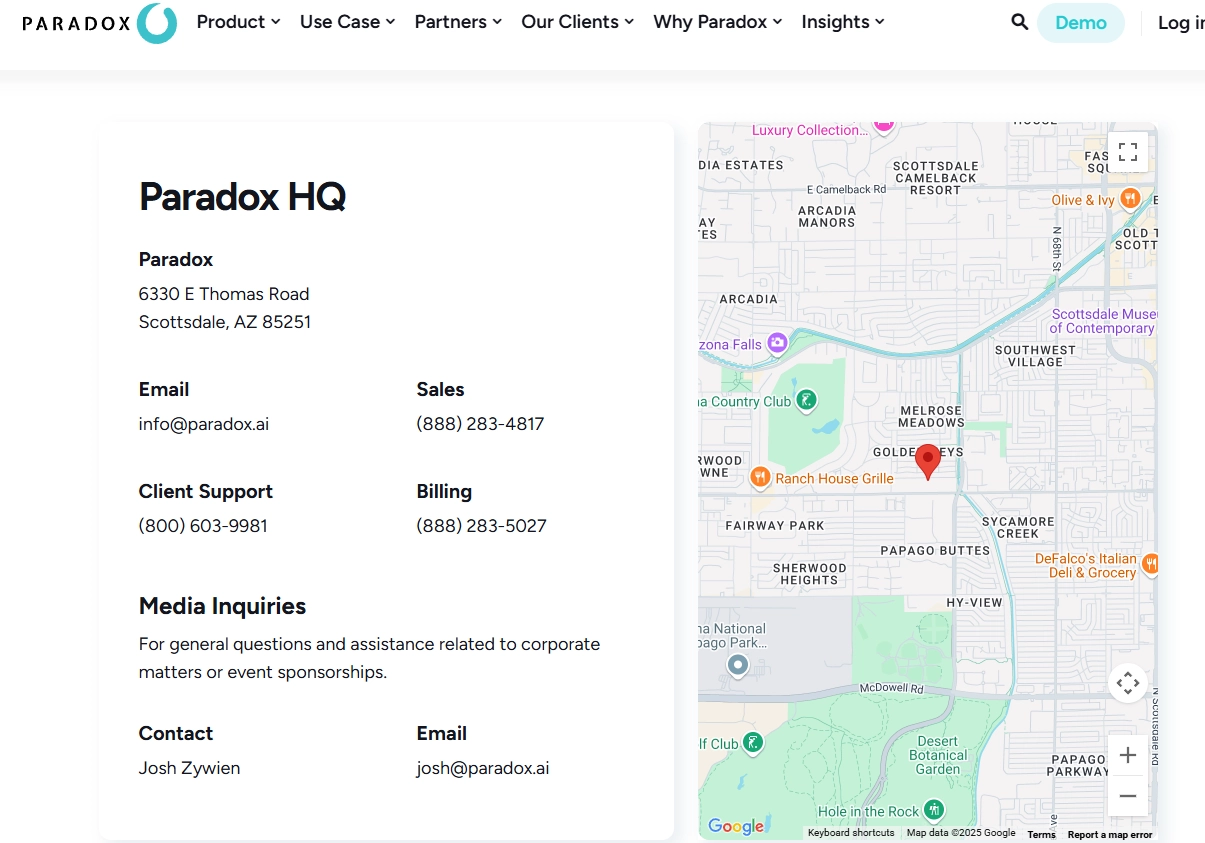Click the McDowell Rd map label

tap(892, 689)
